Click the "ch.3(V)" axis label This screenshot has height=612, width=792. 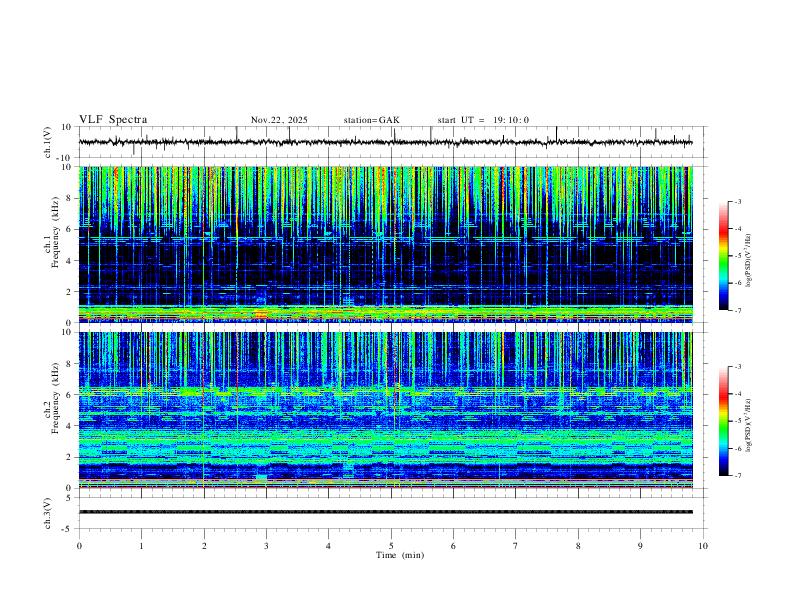[x=48, y=513]
